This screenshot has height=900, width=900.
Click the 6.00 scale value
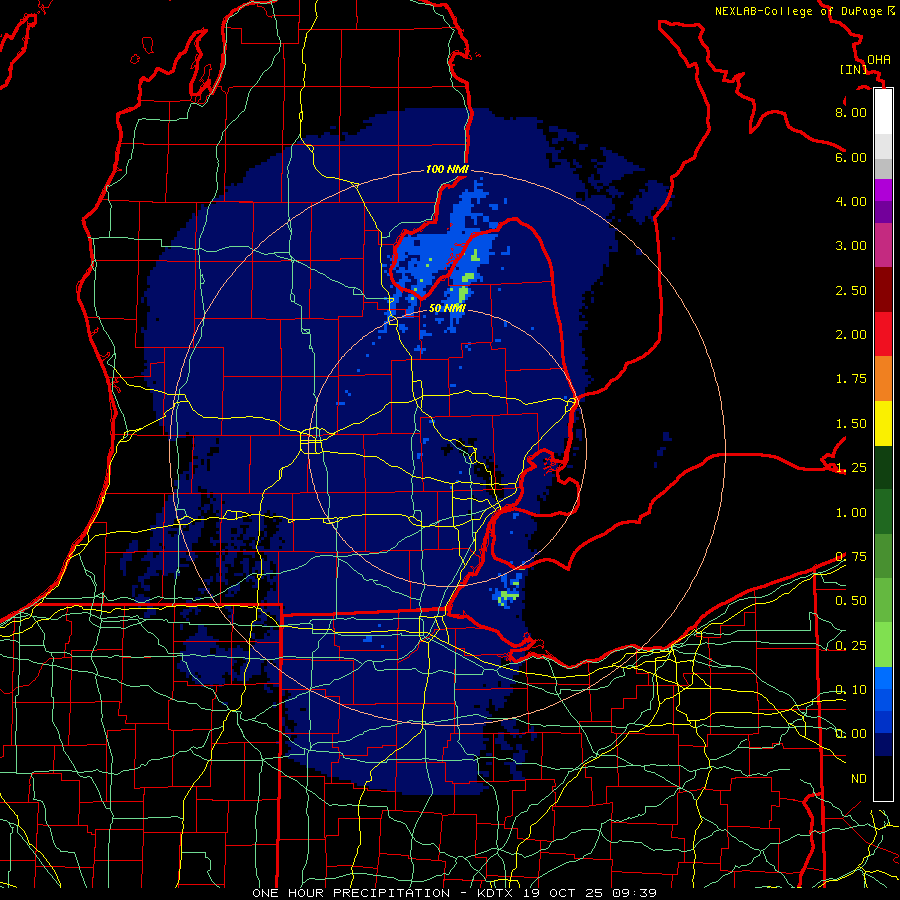(x=851, y=157)
